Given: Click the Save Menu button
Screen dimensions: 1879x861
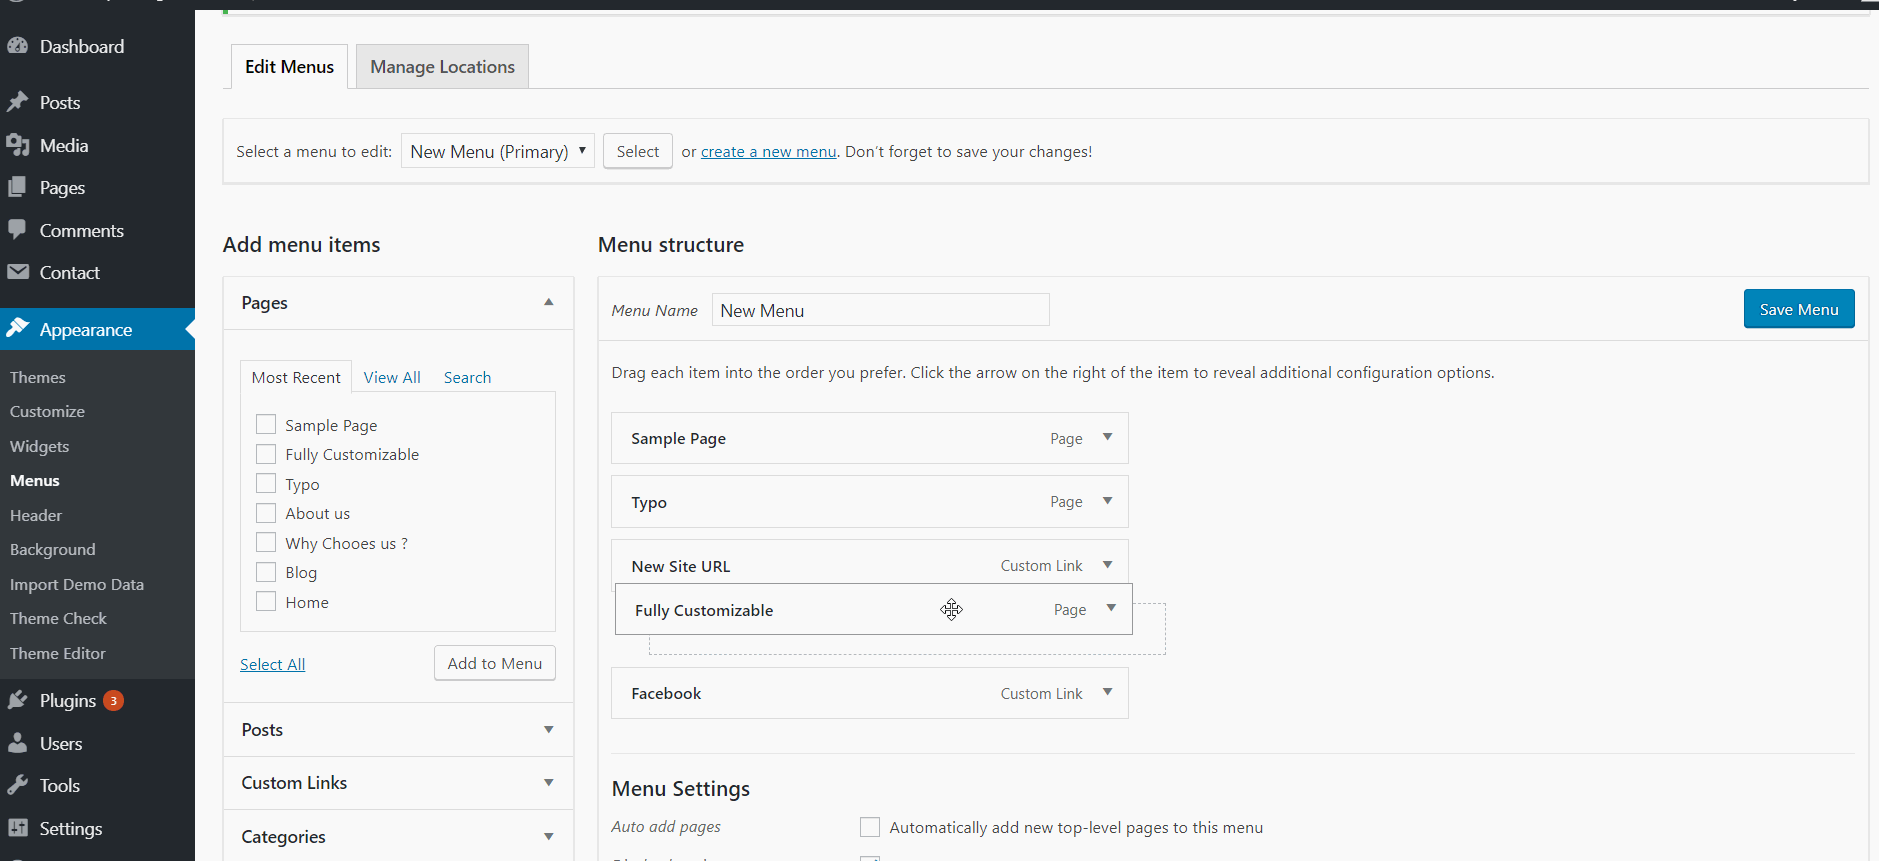Looking at the screenshot, I should tap(1799, 309).
